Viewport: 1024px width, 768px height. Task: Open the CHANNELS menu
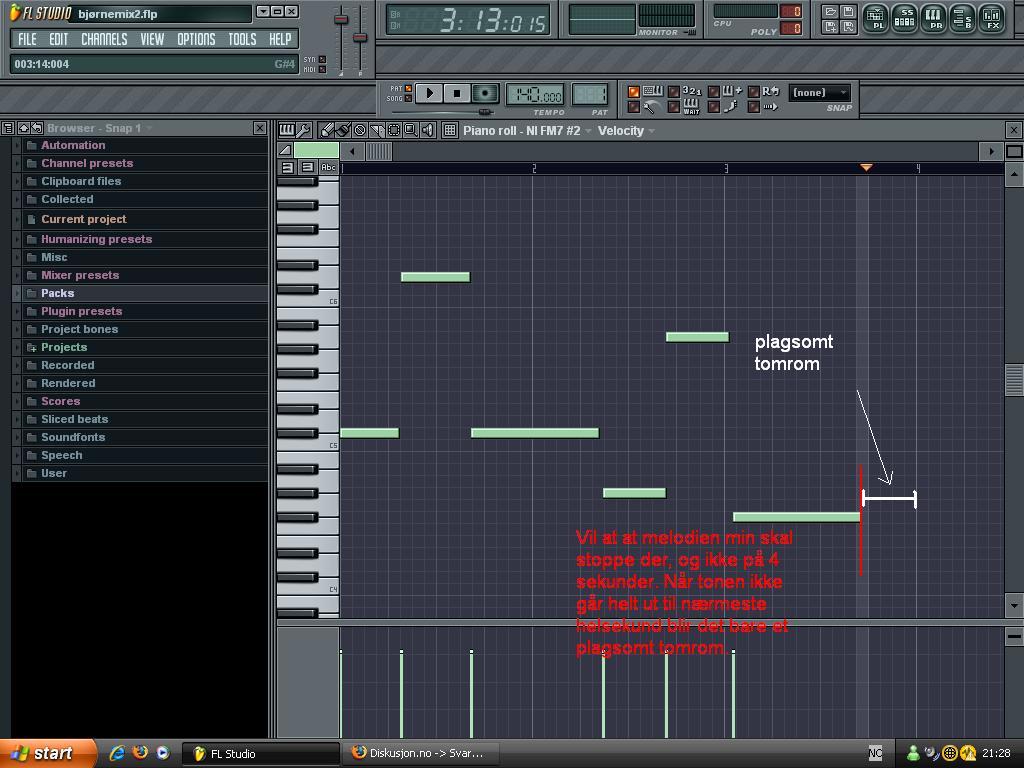coord(104,39)
